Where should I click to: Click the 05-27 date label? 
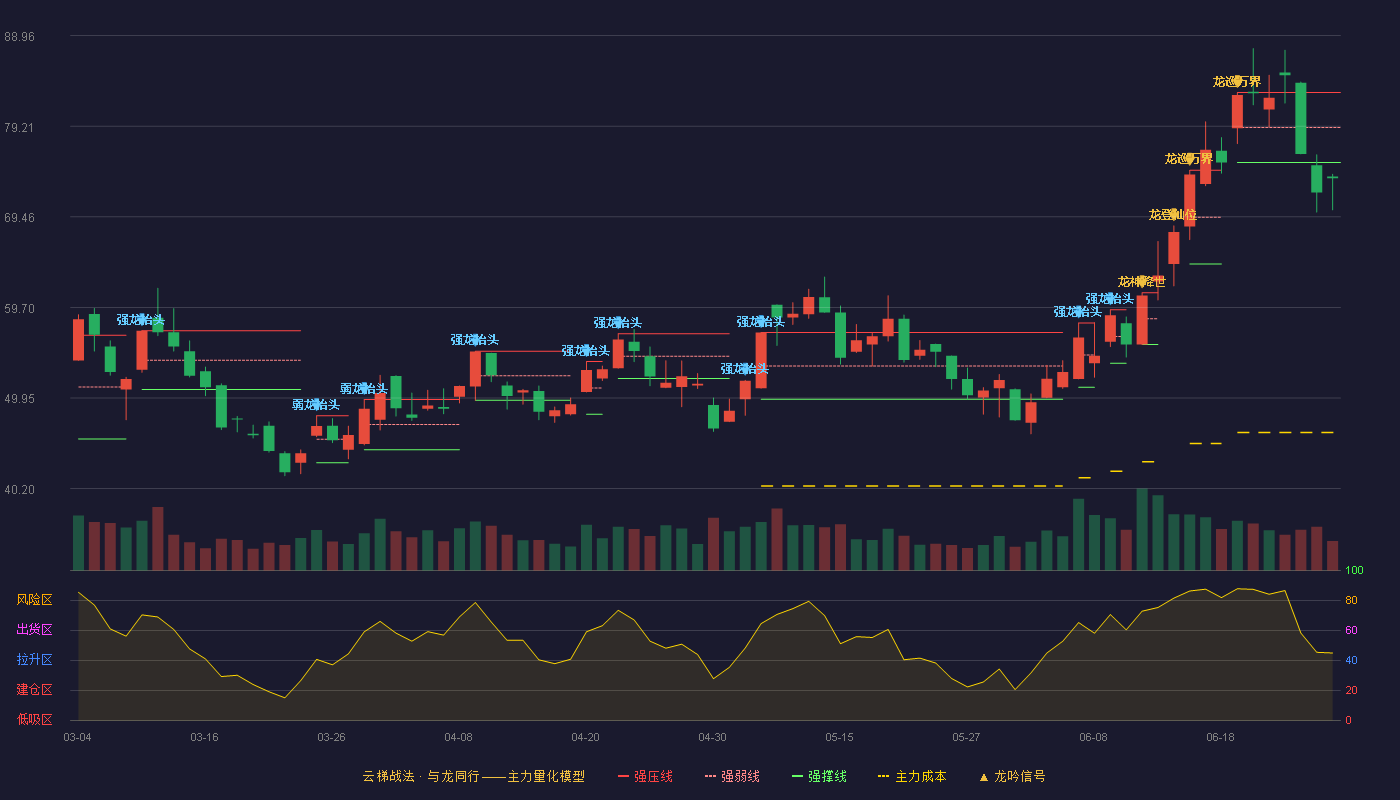[x=967, y=737]
